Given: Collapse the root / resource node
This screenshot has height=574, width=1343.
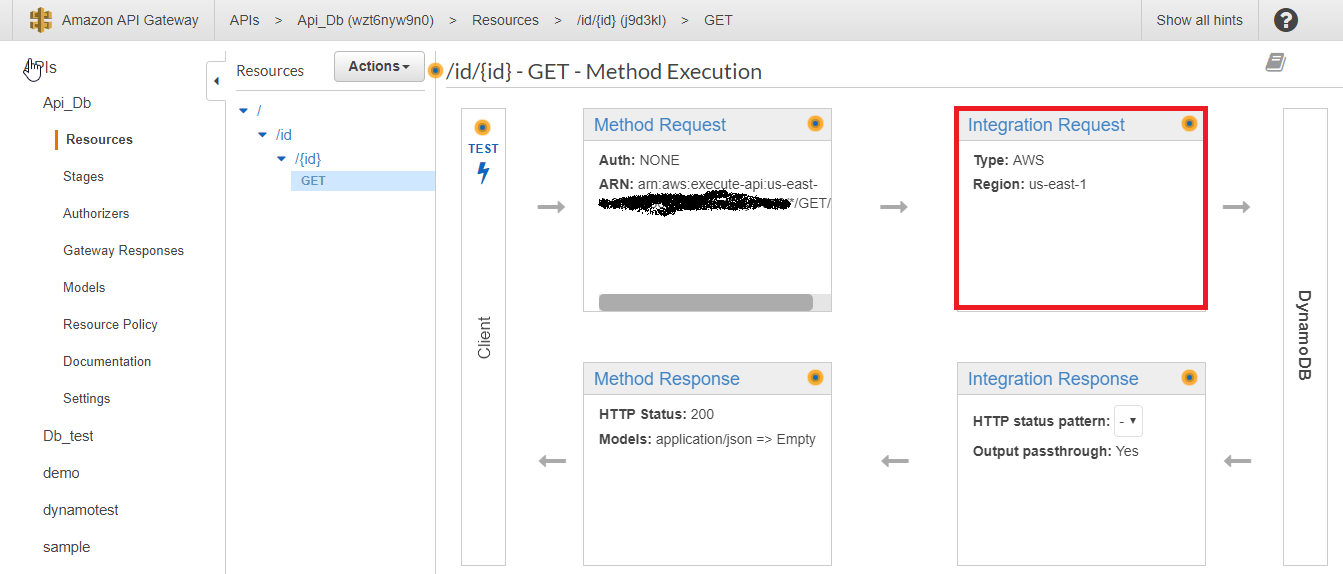Looking at the screenshot, I should pyautogui.click(x=244, y=110).
